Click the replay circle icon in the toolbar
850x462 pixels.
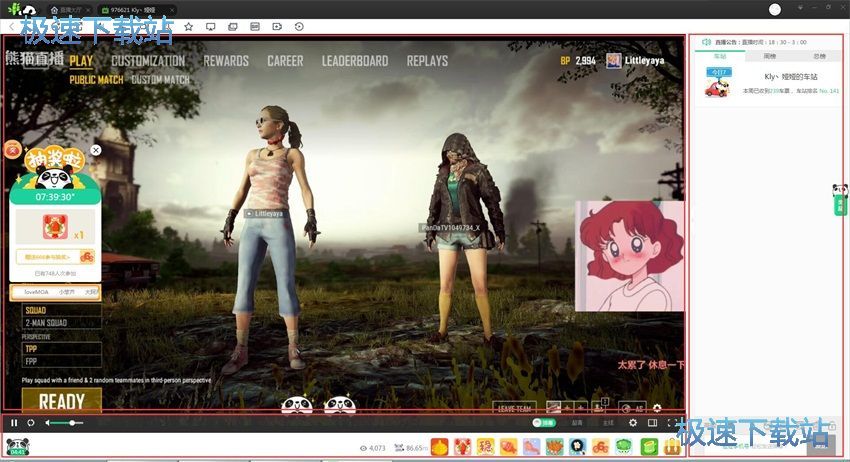299,27
